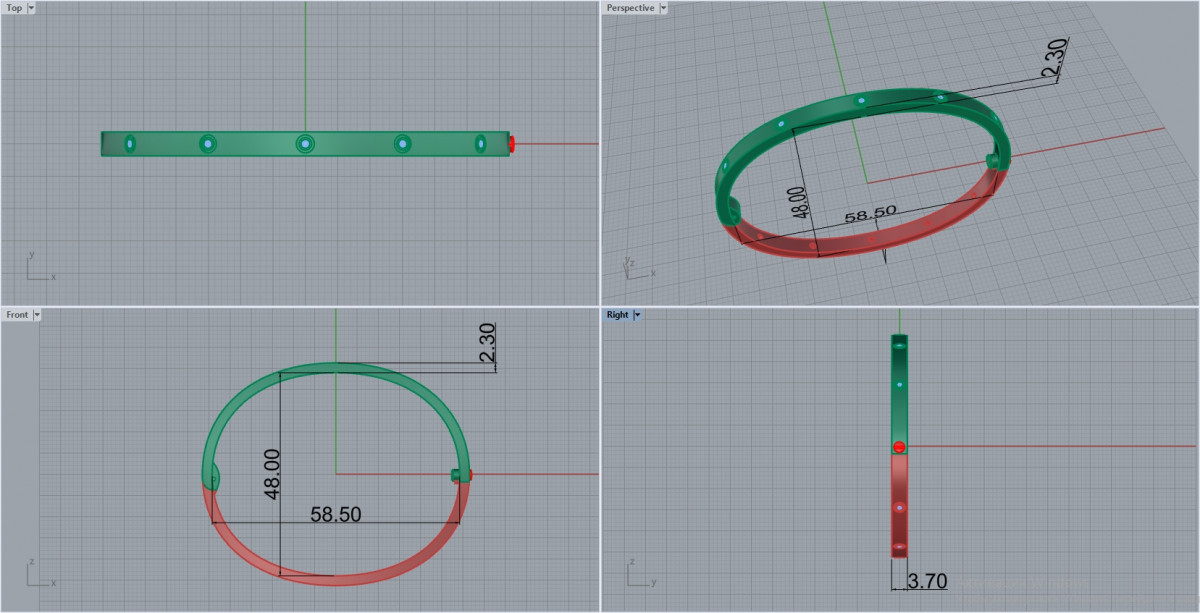The image size is (1200, 613).
Task: Select the 2.30 dimension in Front view
Action: coord(487,345)
